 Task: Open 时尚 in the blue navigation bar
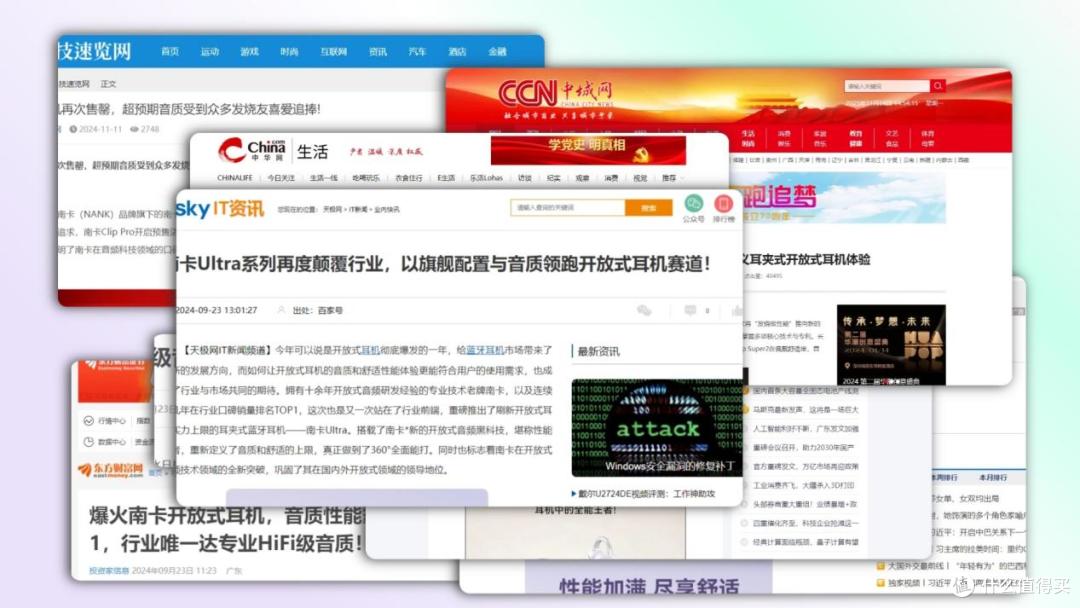click(289, 52)
